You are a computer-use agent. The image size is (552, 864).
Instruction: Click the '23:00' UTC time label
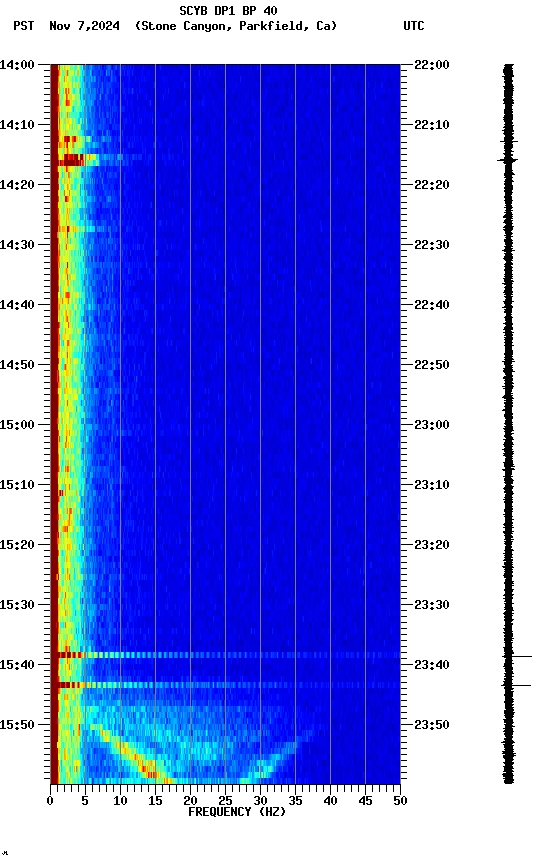(432, 425)
